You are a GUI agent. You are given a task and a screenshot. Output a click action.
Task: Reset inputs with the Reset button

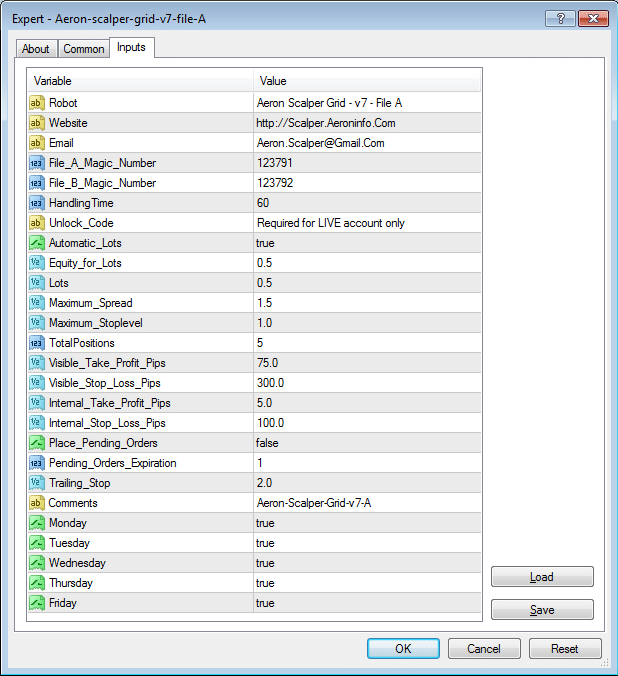click(x=565, y=648)
